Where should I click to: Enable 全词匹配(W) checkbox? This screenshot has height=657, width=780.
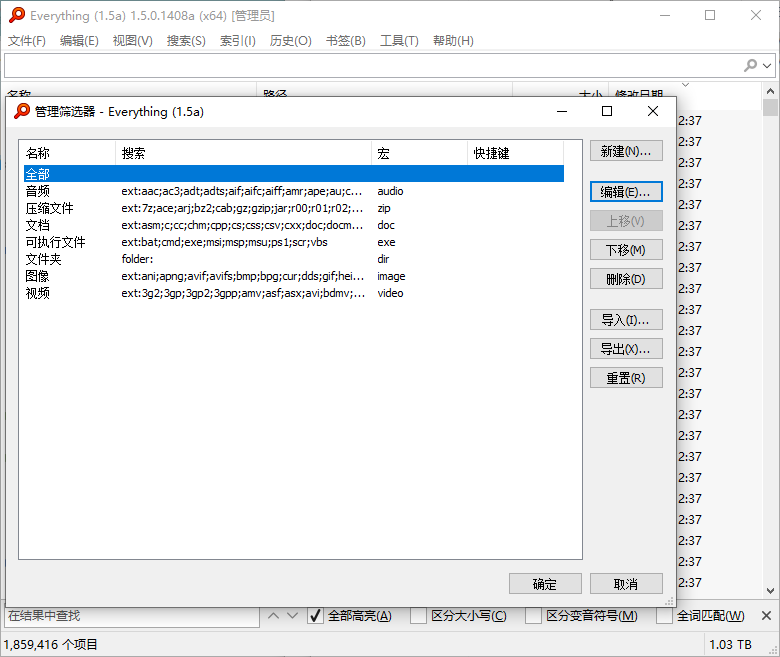(x=664, y=616)
